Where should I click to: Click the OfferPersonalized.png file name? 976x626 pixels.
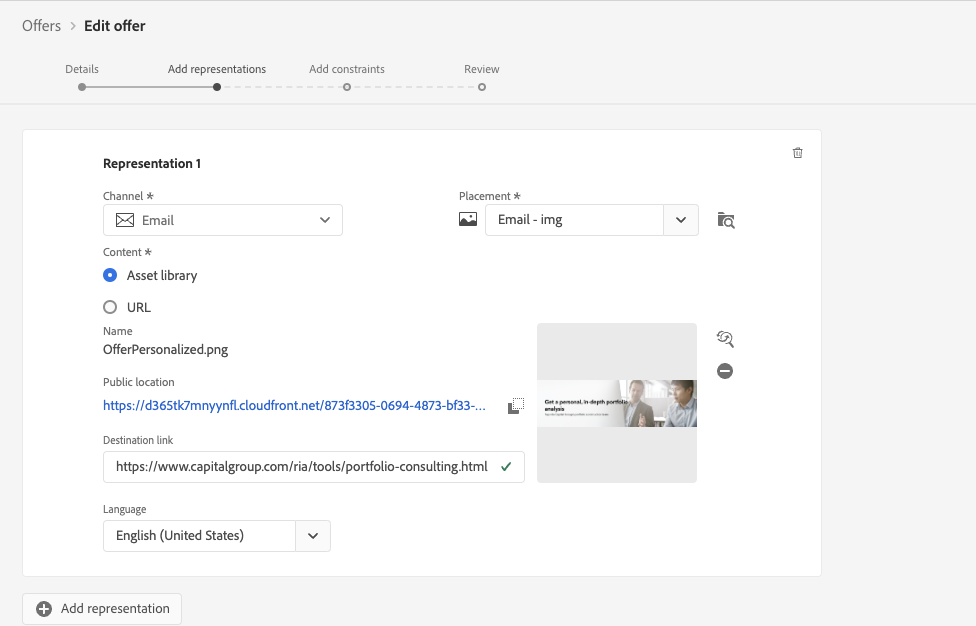[166, 350]
